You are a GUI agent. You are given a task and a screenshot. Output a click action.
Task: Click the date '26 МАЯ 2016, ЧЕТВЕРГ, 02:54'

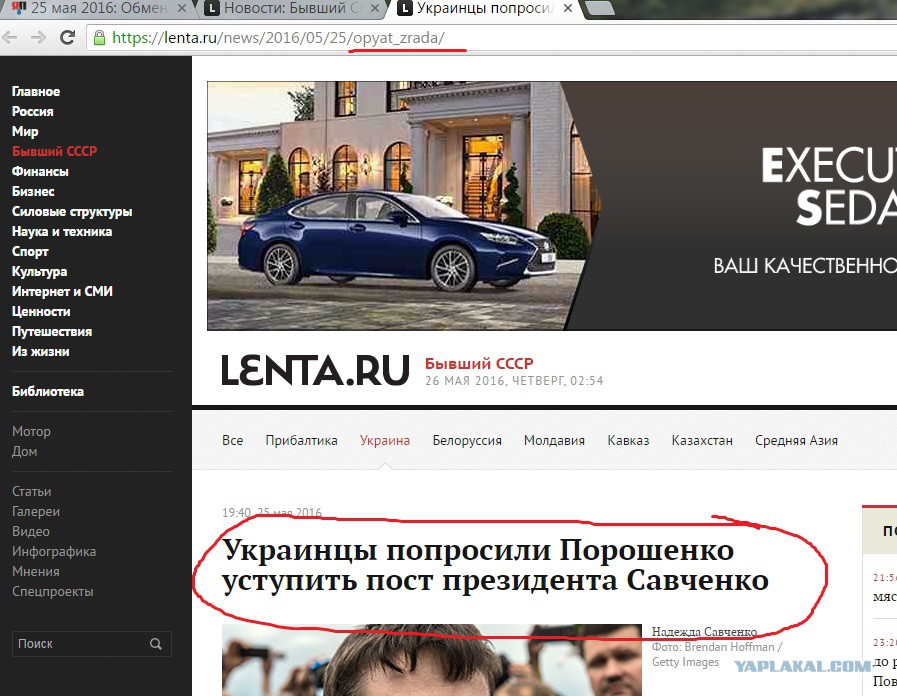[x=514, y=381]
